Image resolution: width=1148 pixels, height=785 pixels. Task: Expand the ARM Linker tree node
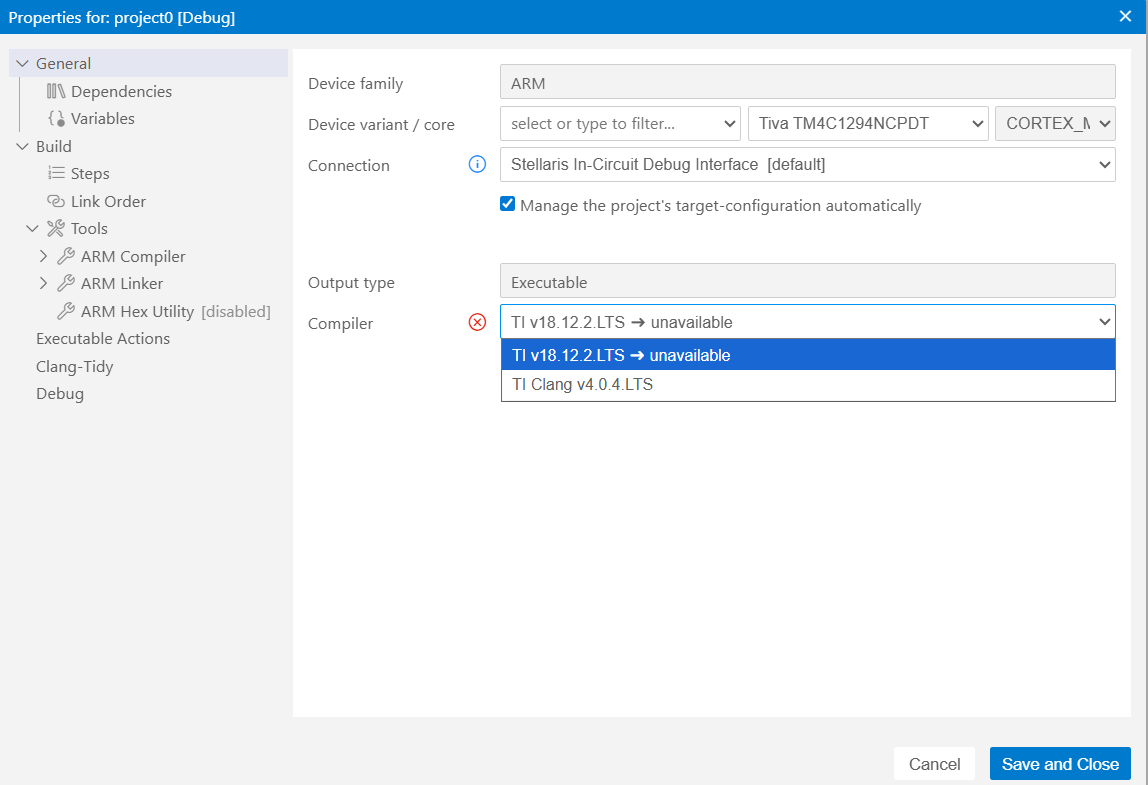43,284
